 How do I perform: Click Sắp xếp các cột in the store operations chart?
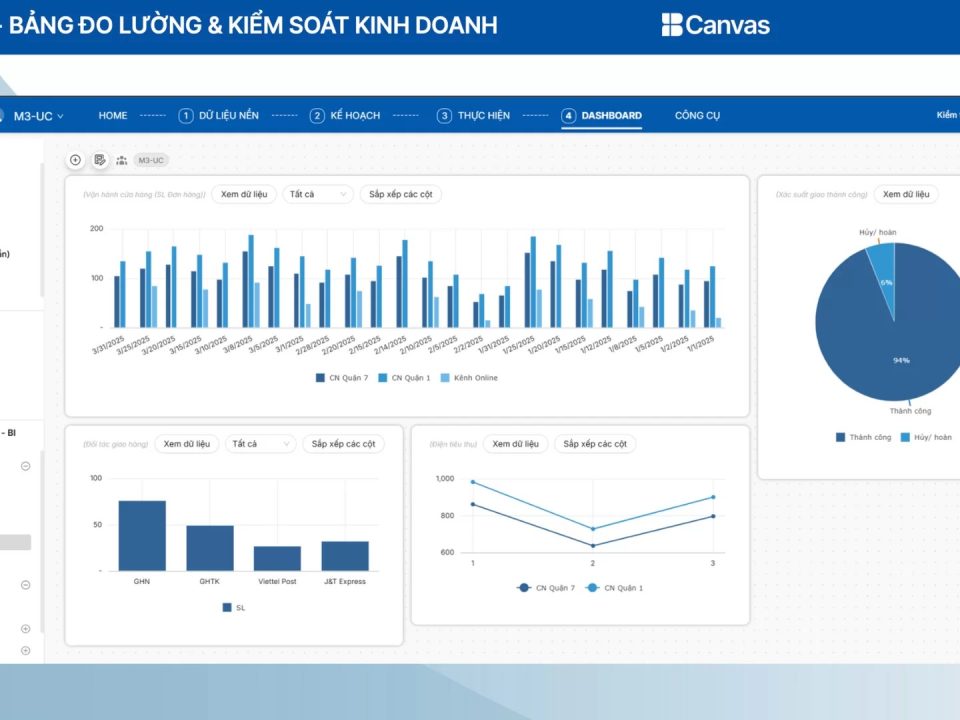point(400,194)
